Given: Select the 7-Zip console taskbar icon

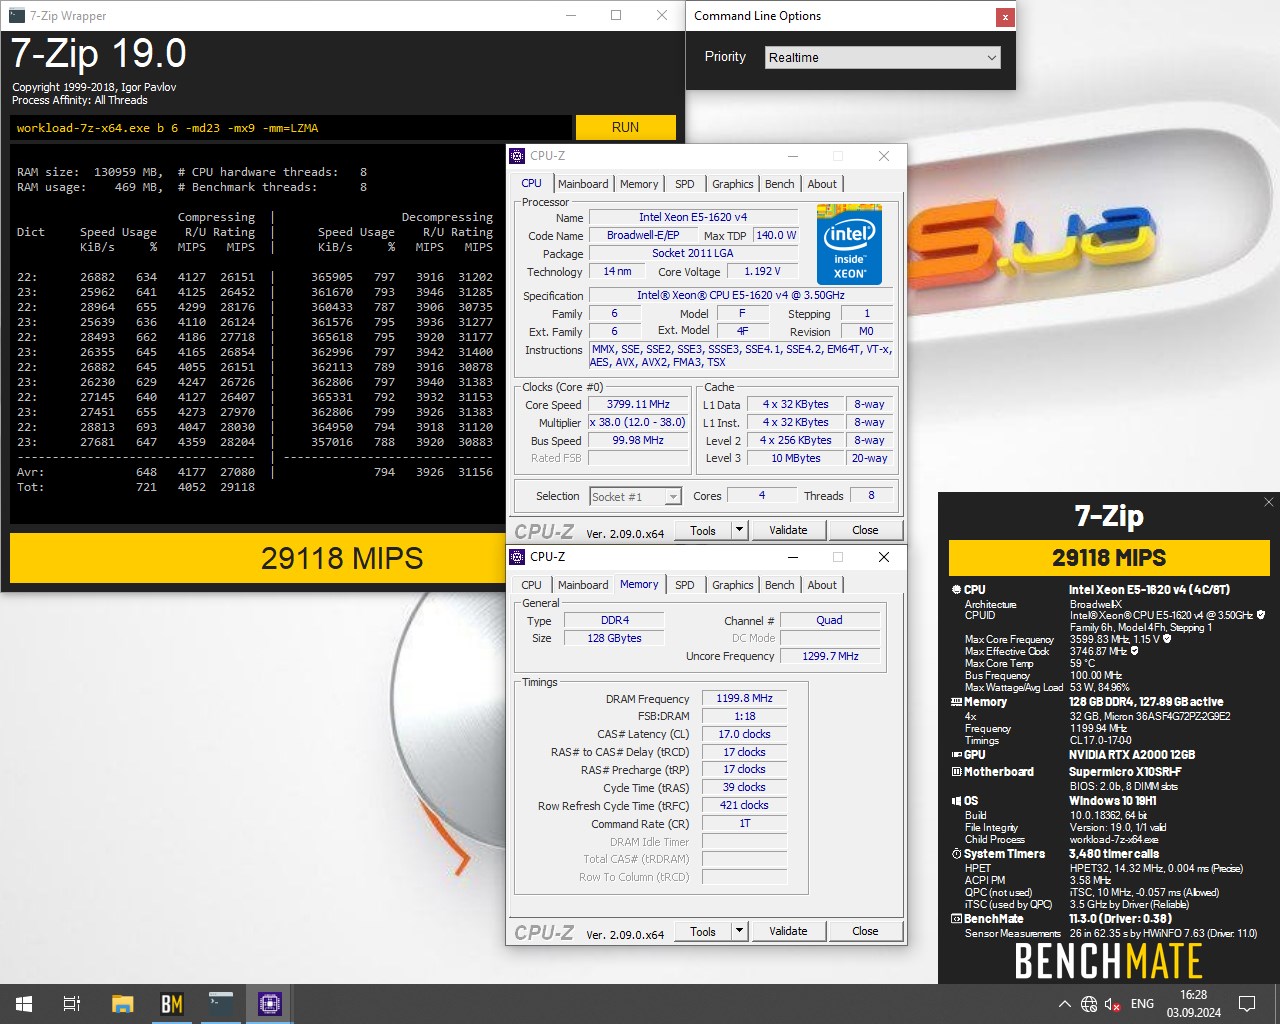Looking at the screenshot, I should 221,1004.
